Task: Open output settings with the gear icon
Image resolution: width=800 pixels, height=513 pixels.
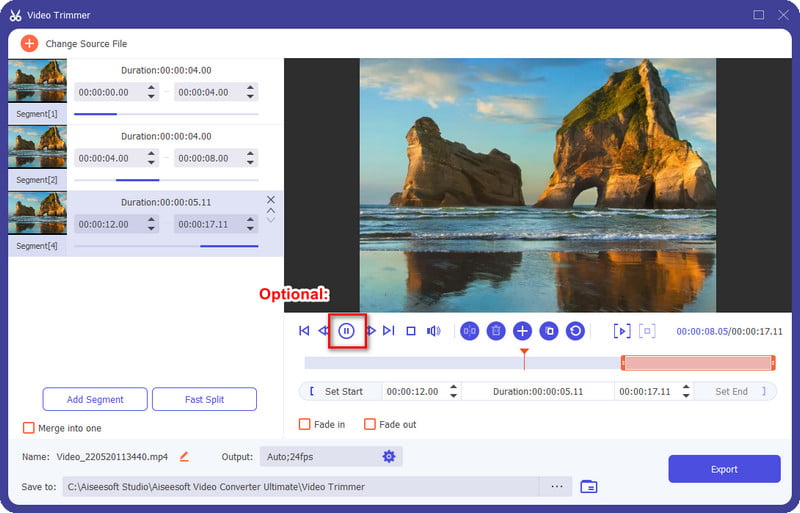Action: pyautogui.click(x=389, y=456)
